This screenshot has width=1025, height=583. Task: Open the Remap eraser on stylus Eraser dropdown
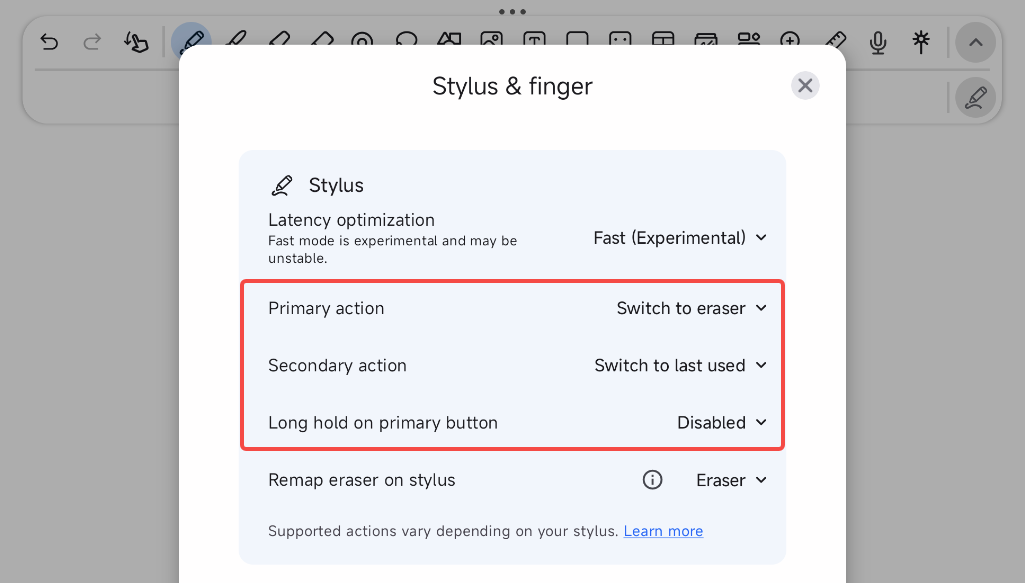point(731,480)
